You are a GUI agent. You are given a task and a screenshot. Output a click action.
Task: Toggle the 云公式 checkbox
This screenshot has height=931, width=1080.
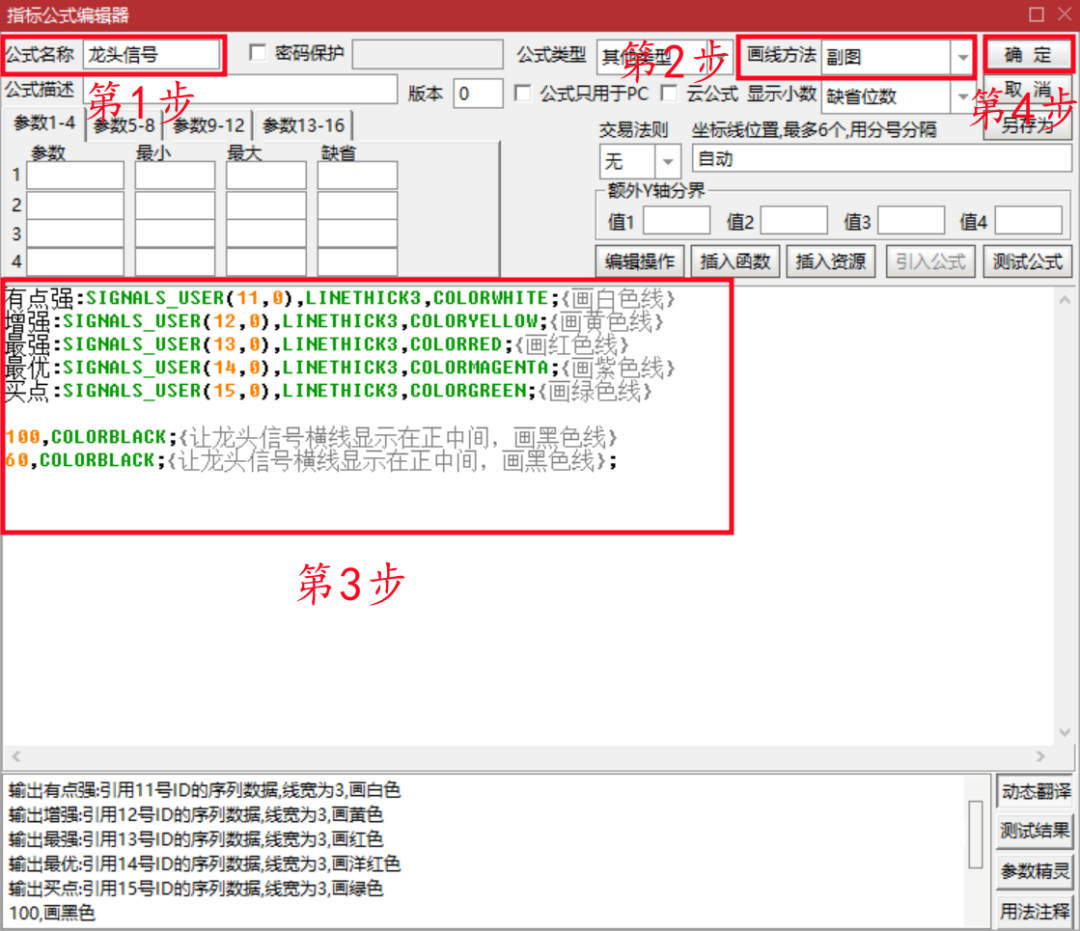click(668, 93)
